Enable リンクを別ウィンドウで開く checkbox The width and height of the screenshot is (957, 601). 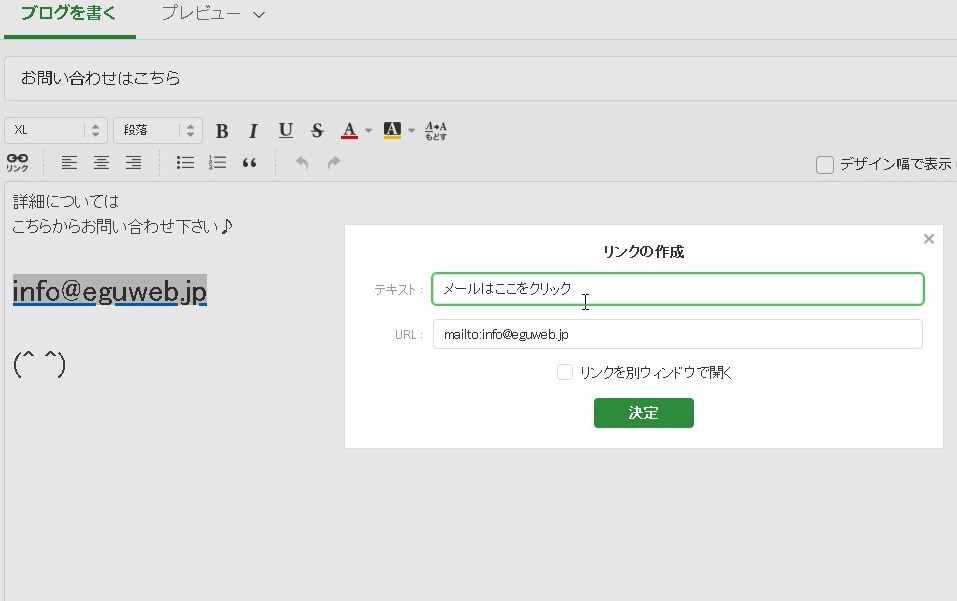pos(565,372)
